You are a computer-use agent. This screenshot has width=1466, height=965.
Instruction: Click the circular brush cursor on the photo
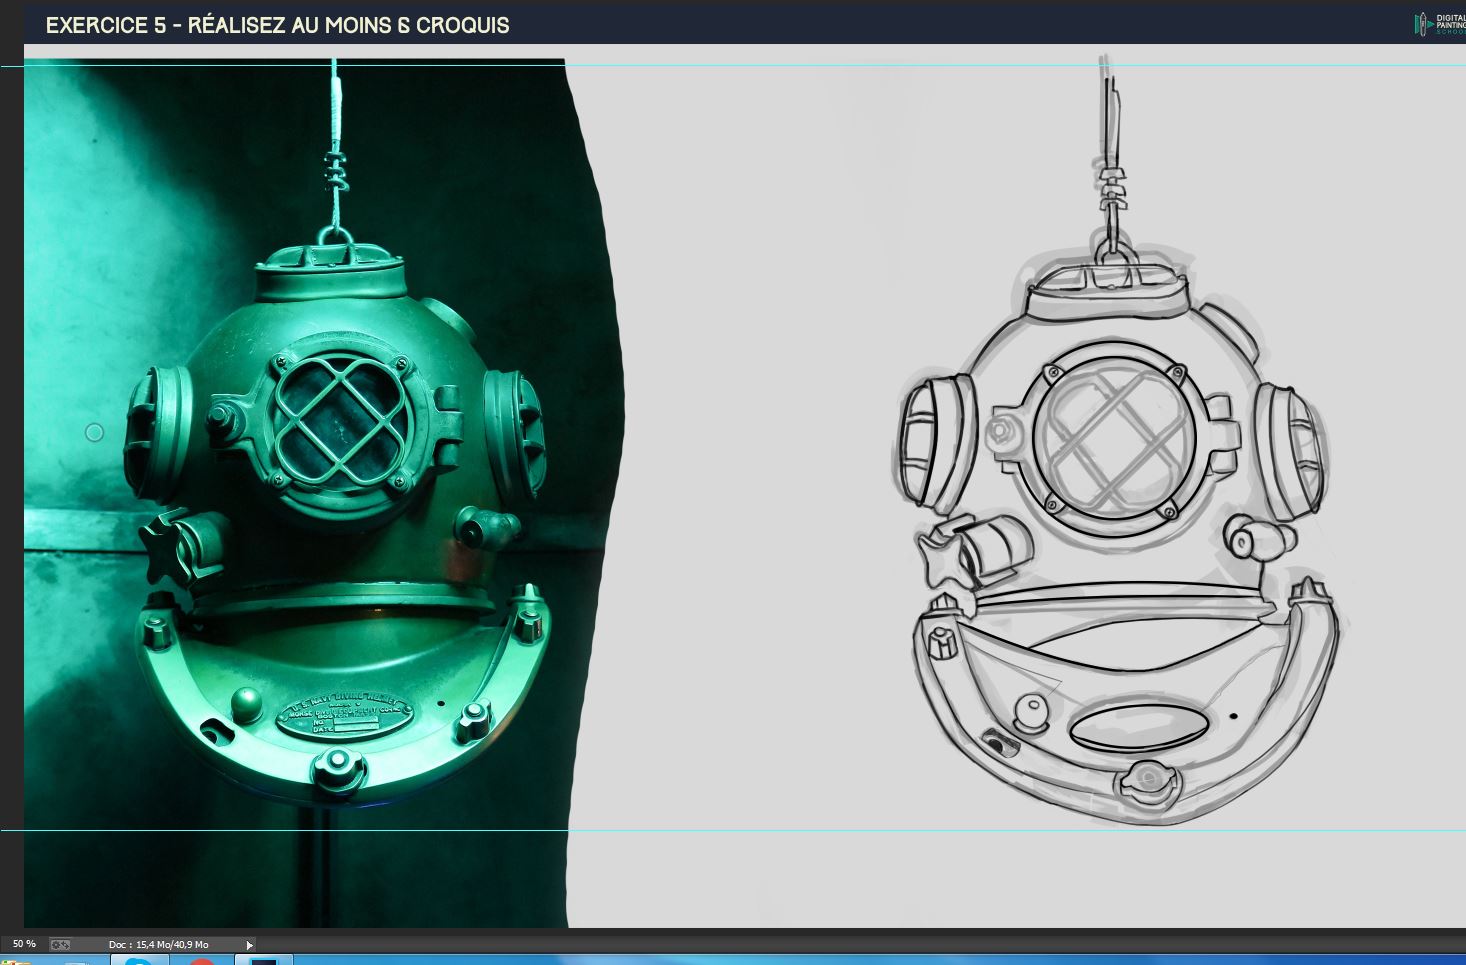[94, 432]
